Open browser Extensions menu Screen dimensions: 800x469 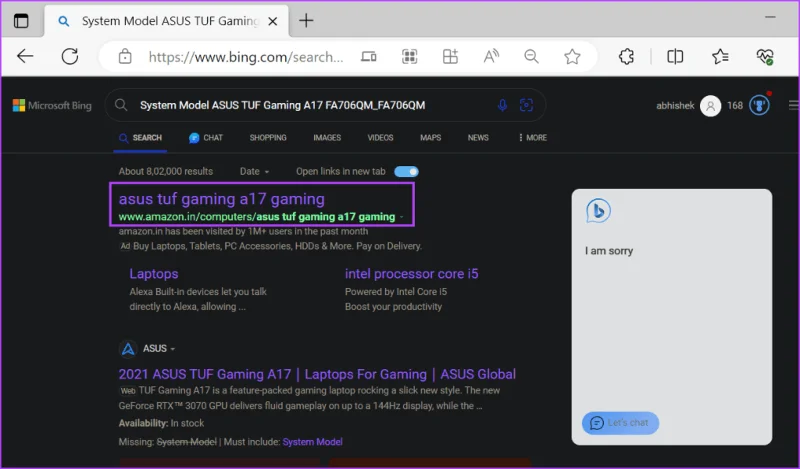click(627, 56)
